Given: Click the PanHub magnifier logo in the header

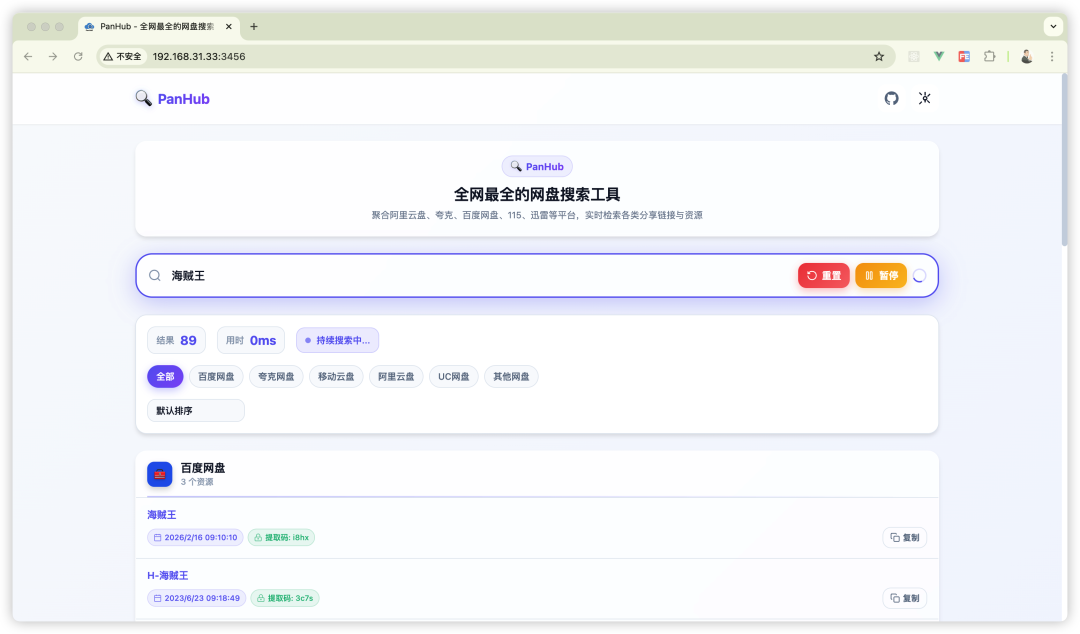Looking at the screenshot, I should [143, 98].
